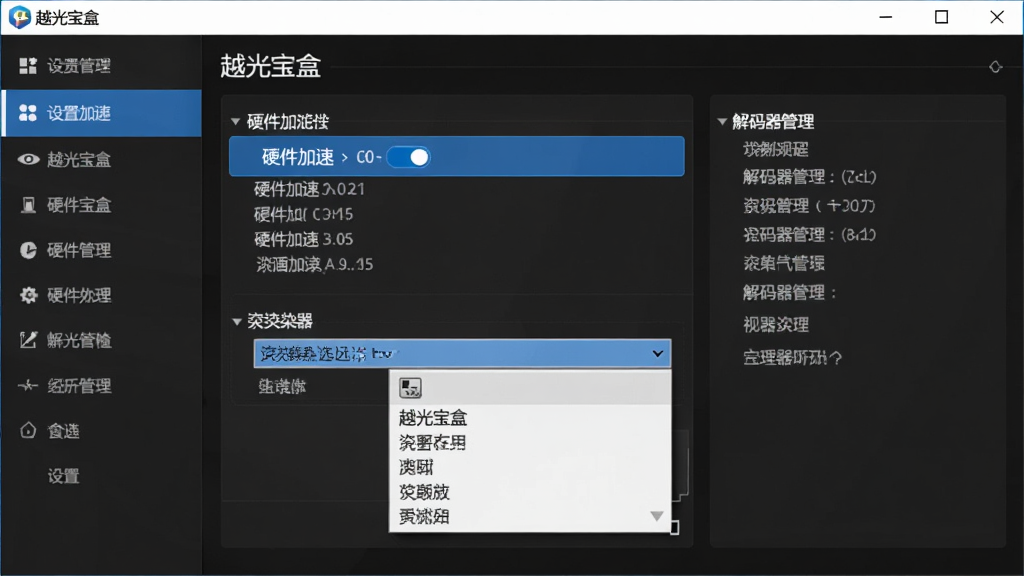1024x576 pixels.
Task: Click the app logo in the title bar
Action: tap(19, 18)
